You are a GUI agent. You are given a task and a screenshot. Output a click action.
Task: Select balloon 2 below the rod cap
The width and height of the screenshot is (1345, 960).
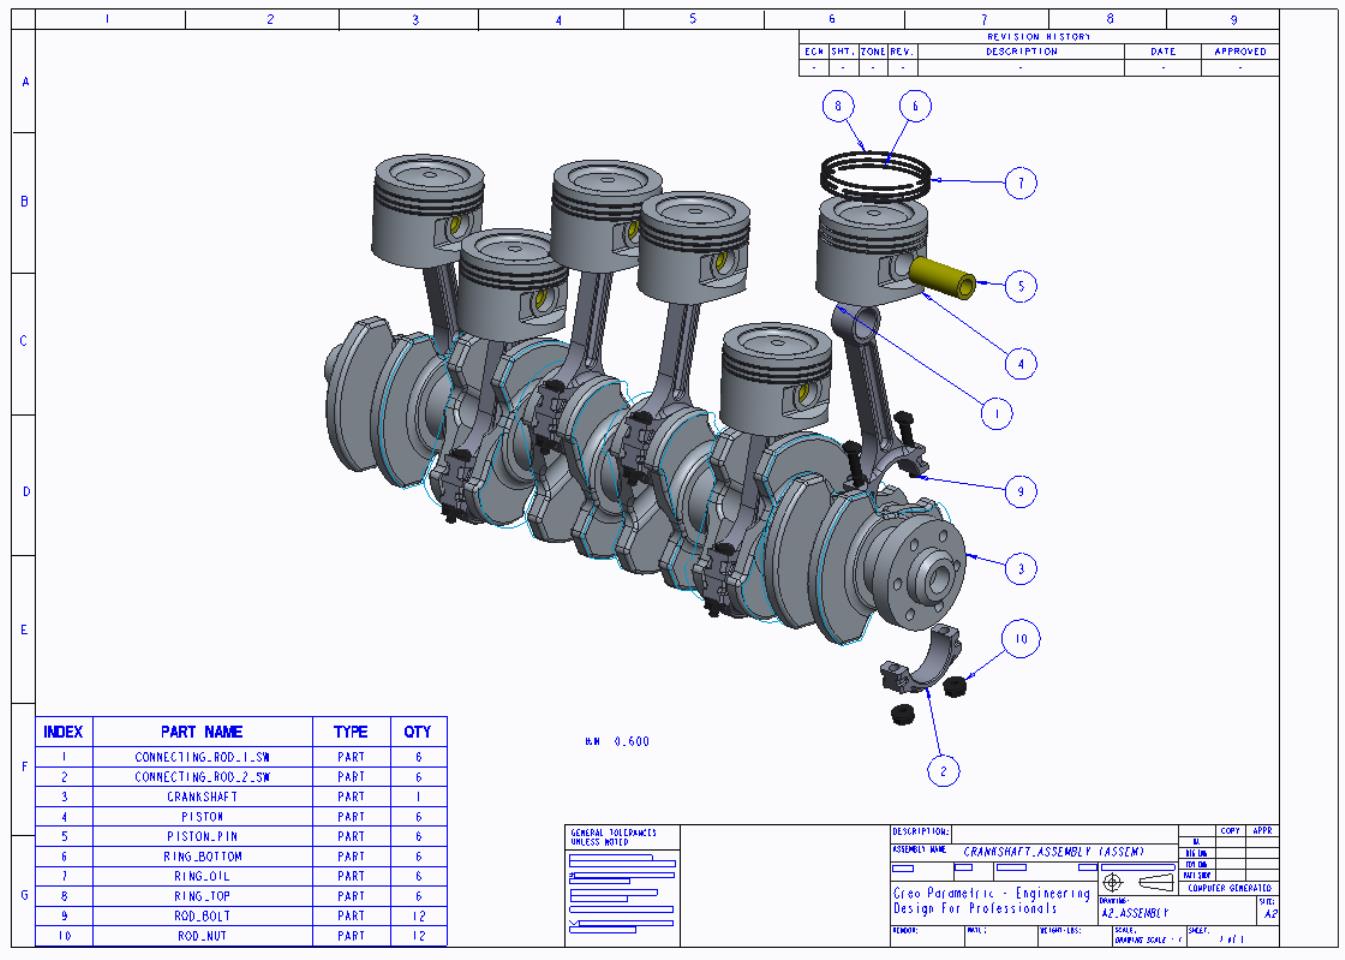[x=942, y=770]
